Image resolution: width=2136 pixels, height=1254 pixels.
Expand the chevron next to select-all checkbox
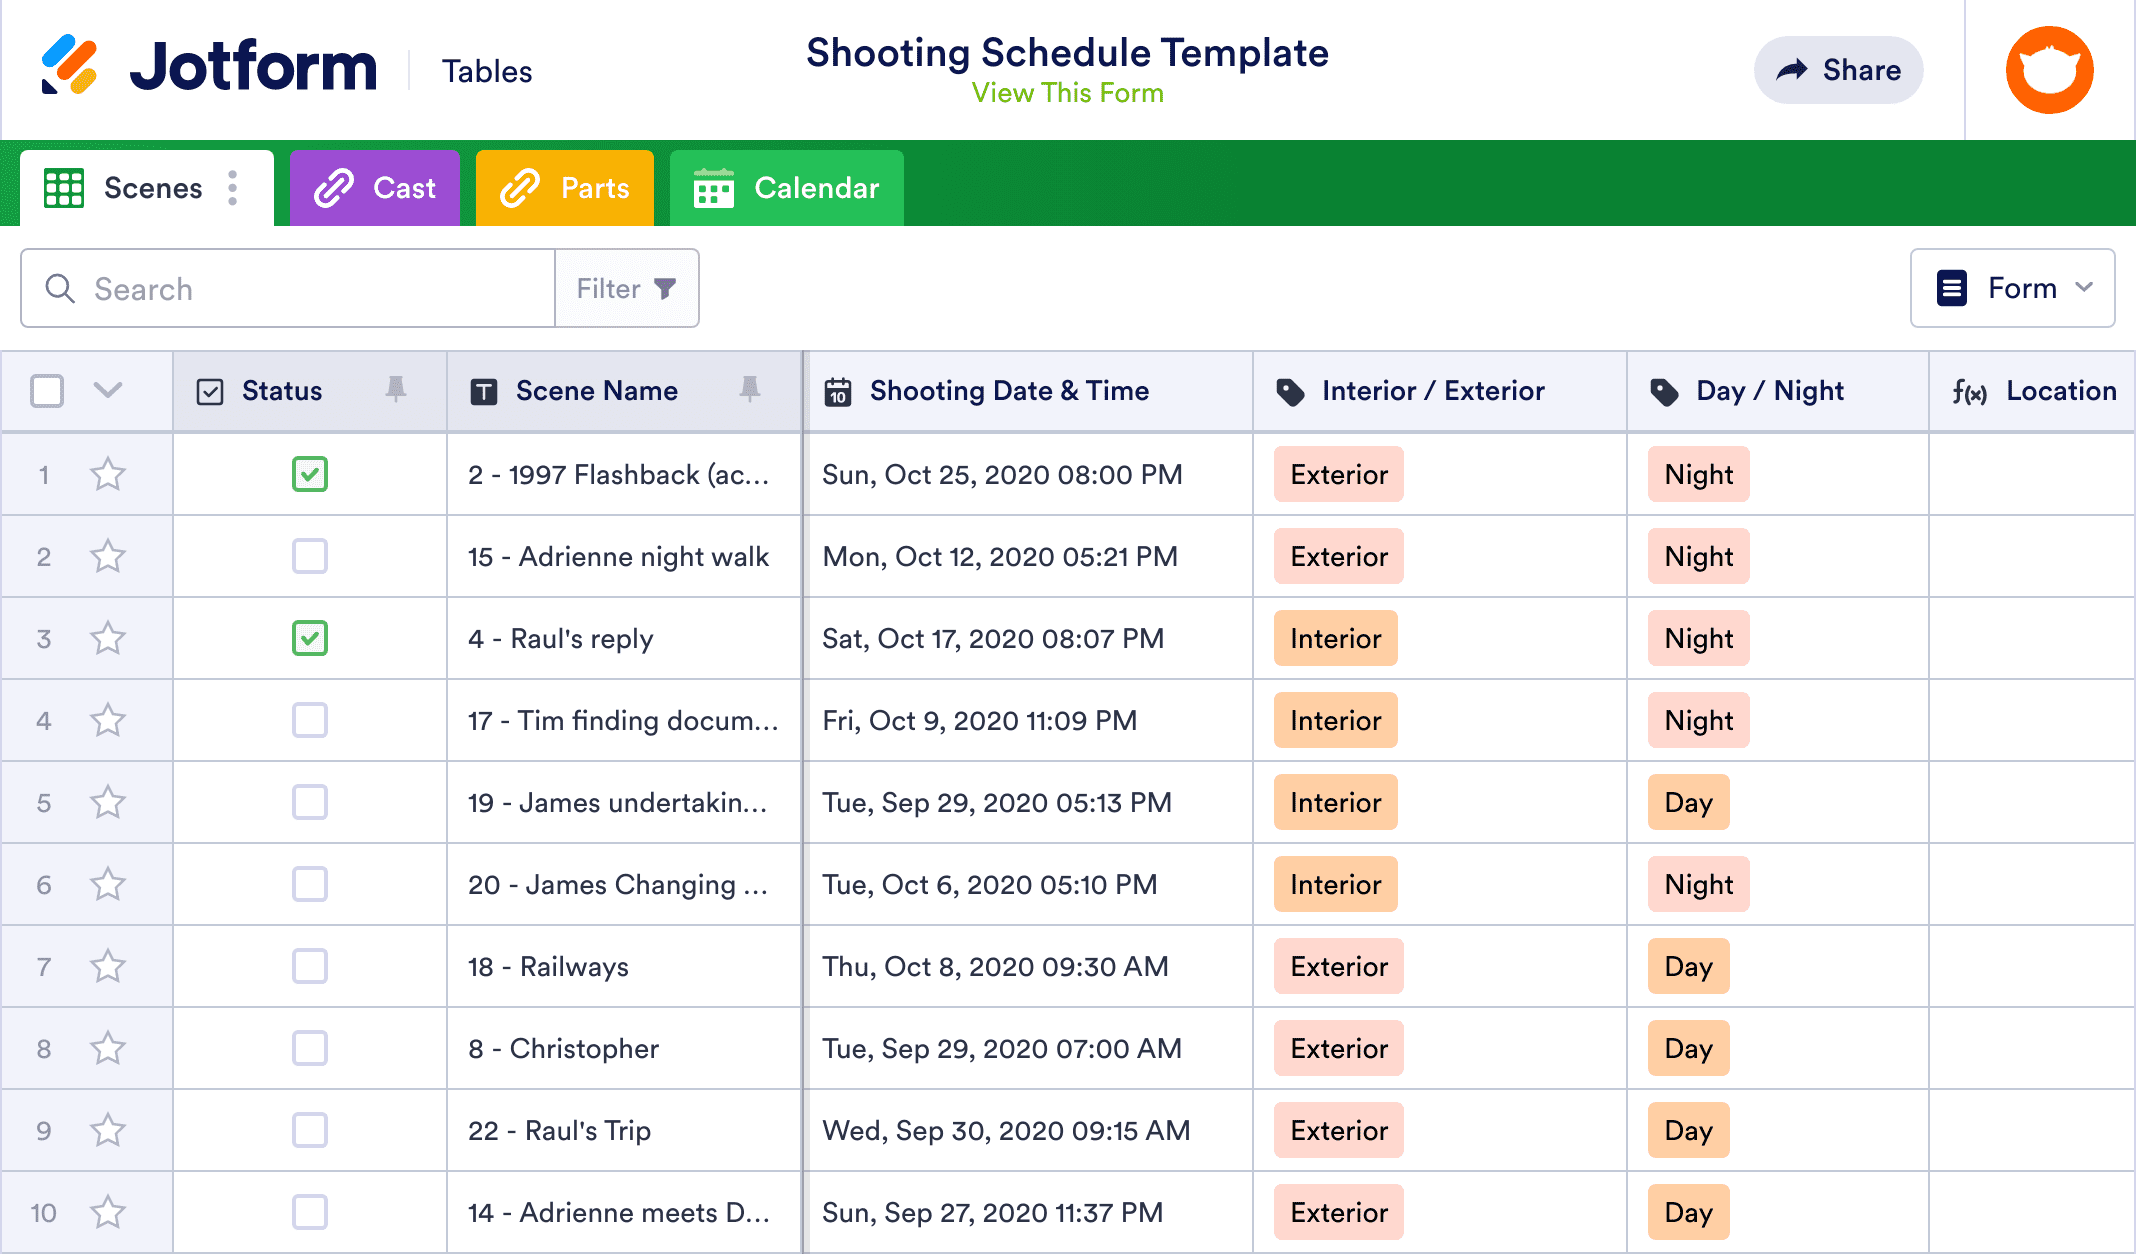click(x=108, y=391)
